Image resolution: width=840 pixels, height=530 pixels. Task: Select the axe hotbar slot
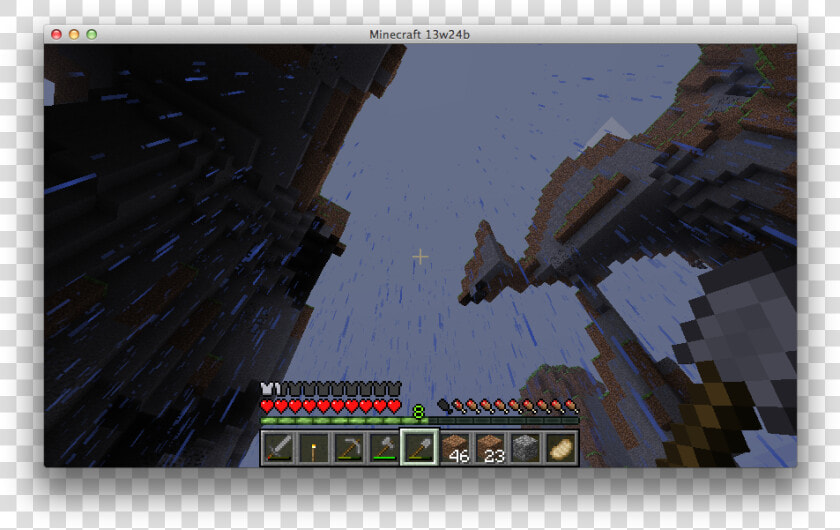pyautogui.click(x=384, y=448)
